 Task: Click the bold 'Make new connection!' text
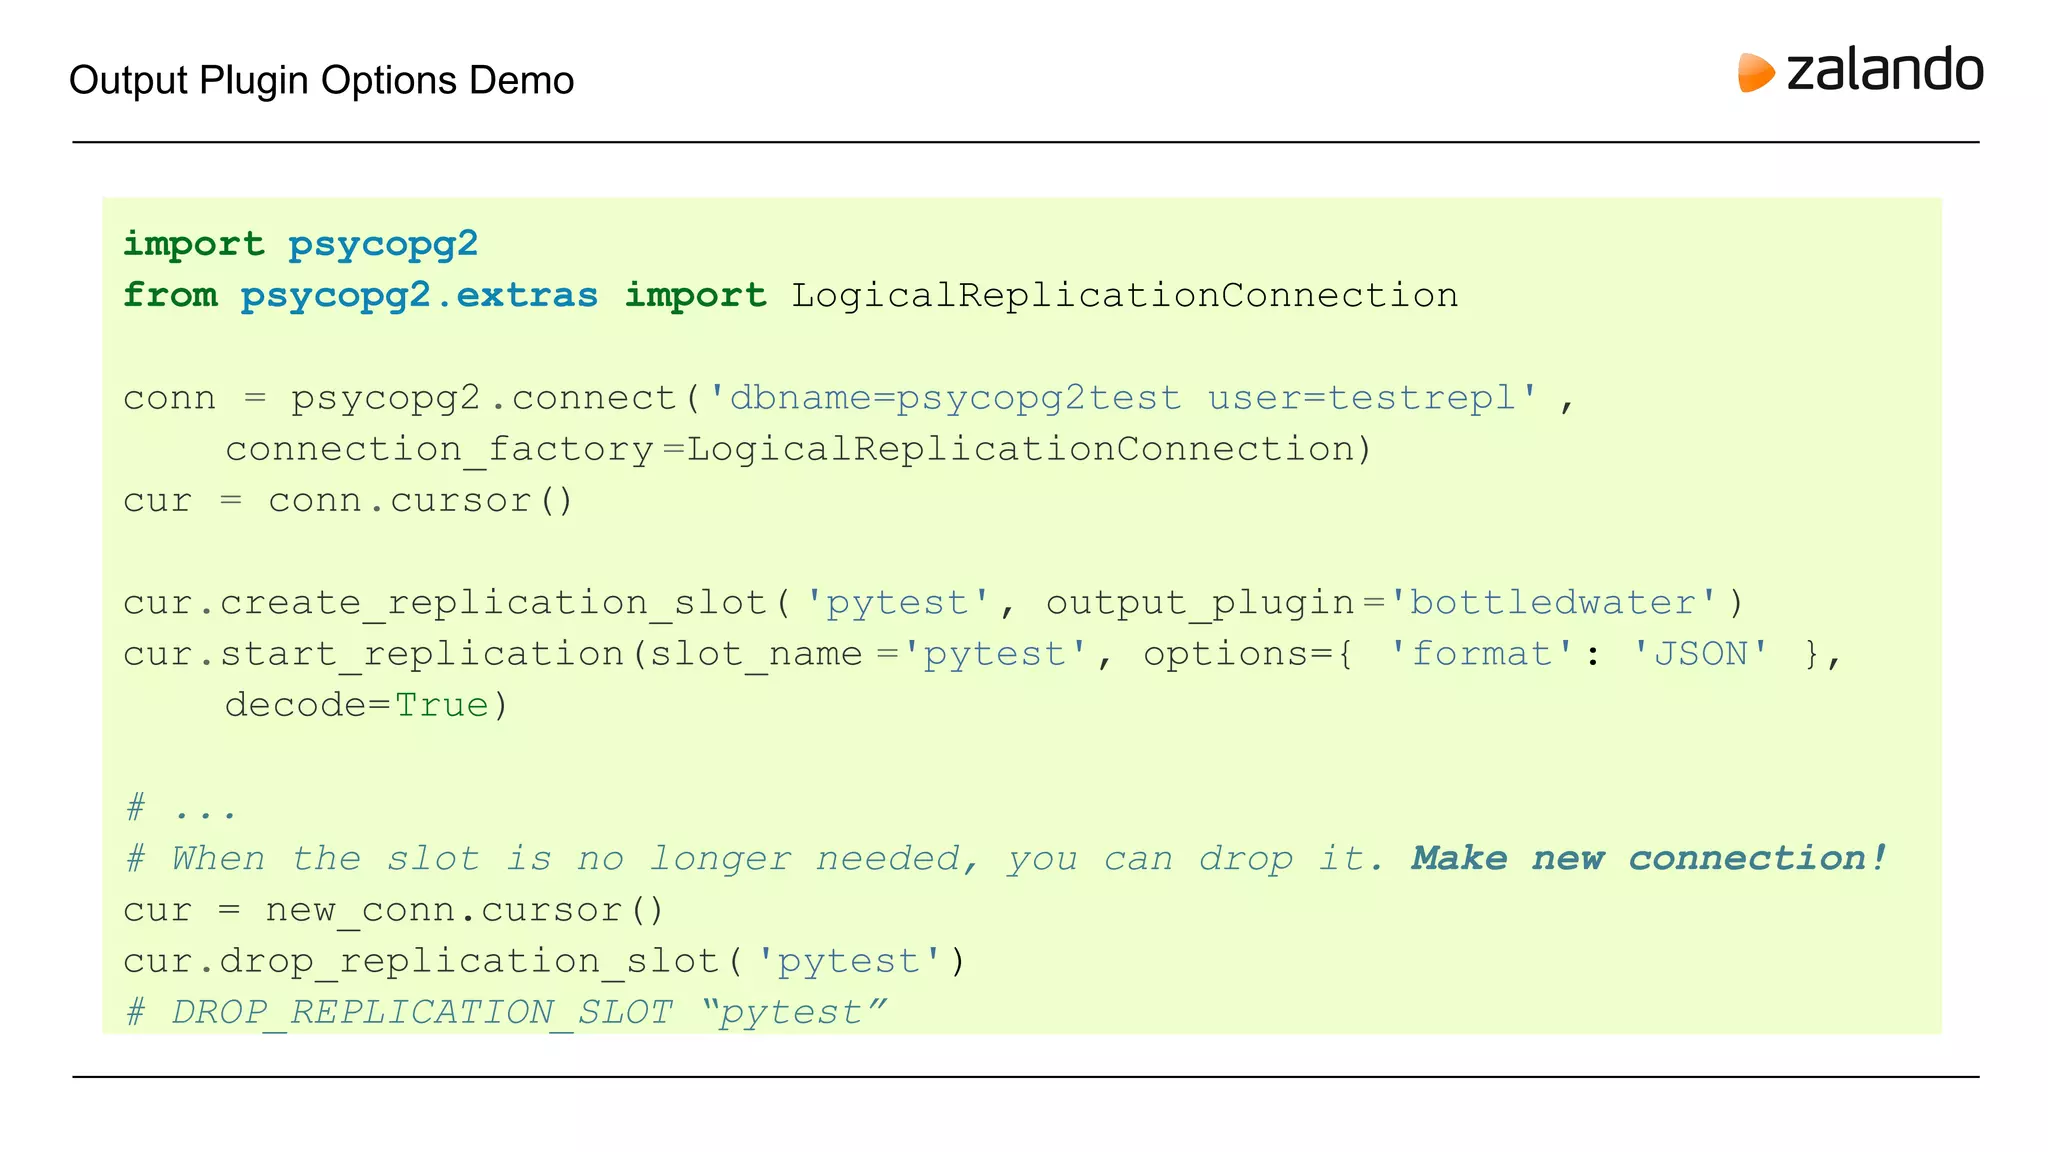click(1649, 858)
